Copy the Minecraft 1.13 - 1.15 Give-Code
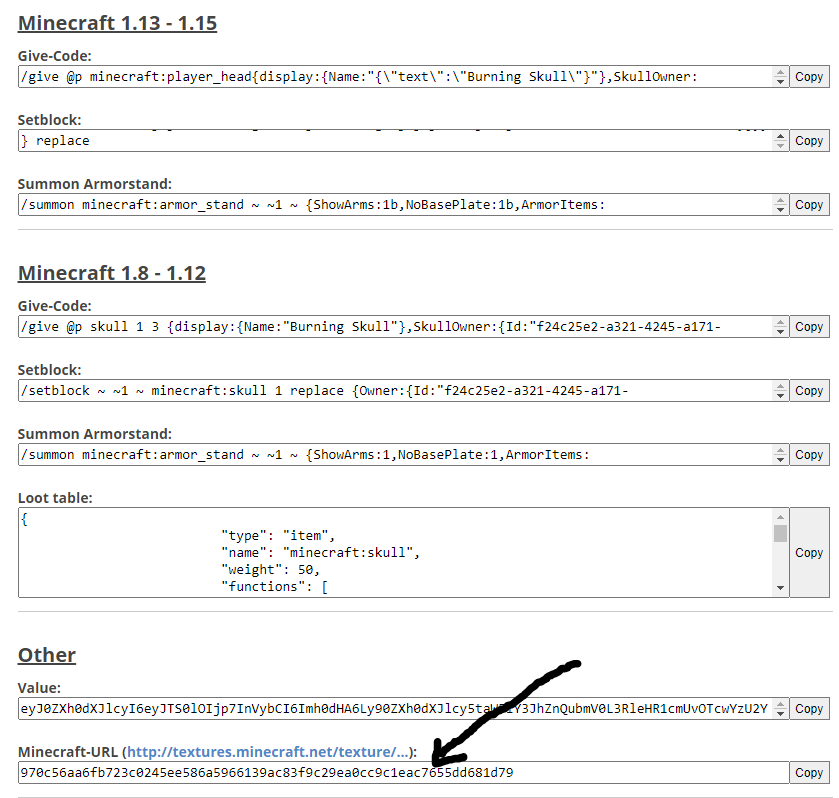Image resolution: width=839 pixels, height=798 pixels. tap(808, 77)
